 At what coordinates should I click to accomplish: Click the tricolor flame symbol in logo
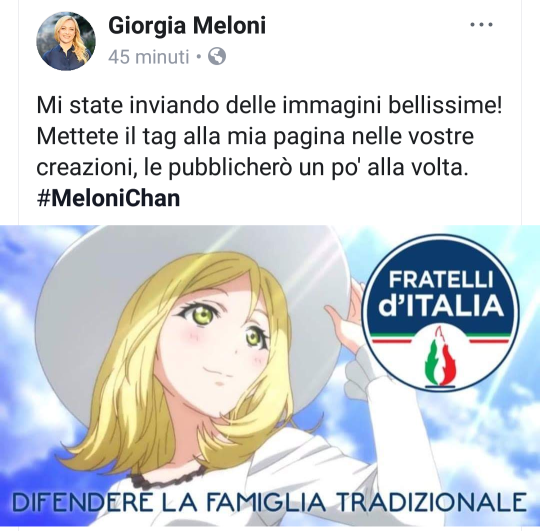(x=440, y=357)
